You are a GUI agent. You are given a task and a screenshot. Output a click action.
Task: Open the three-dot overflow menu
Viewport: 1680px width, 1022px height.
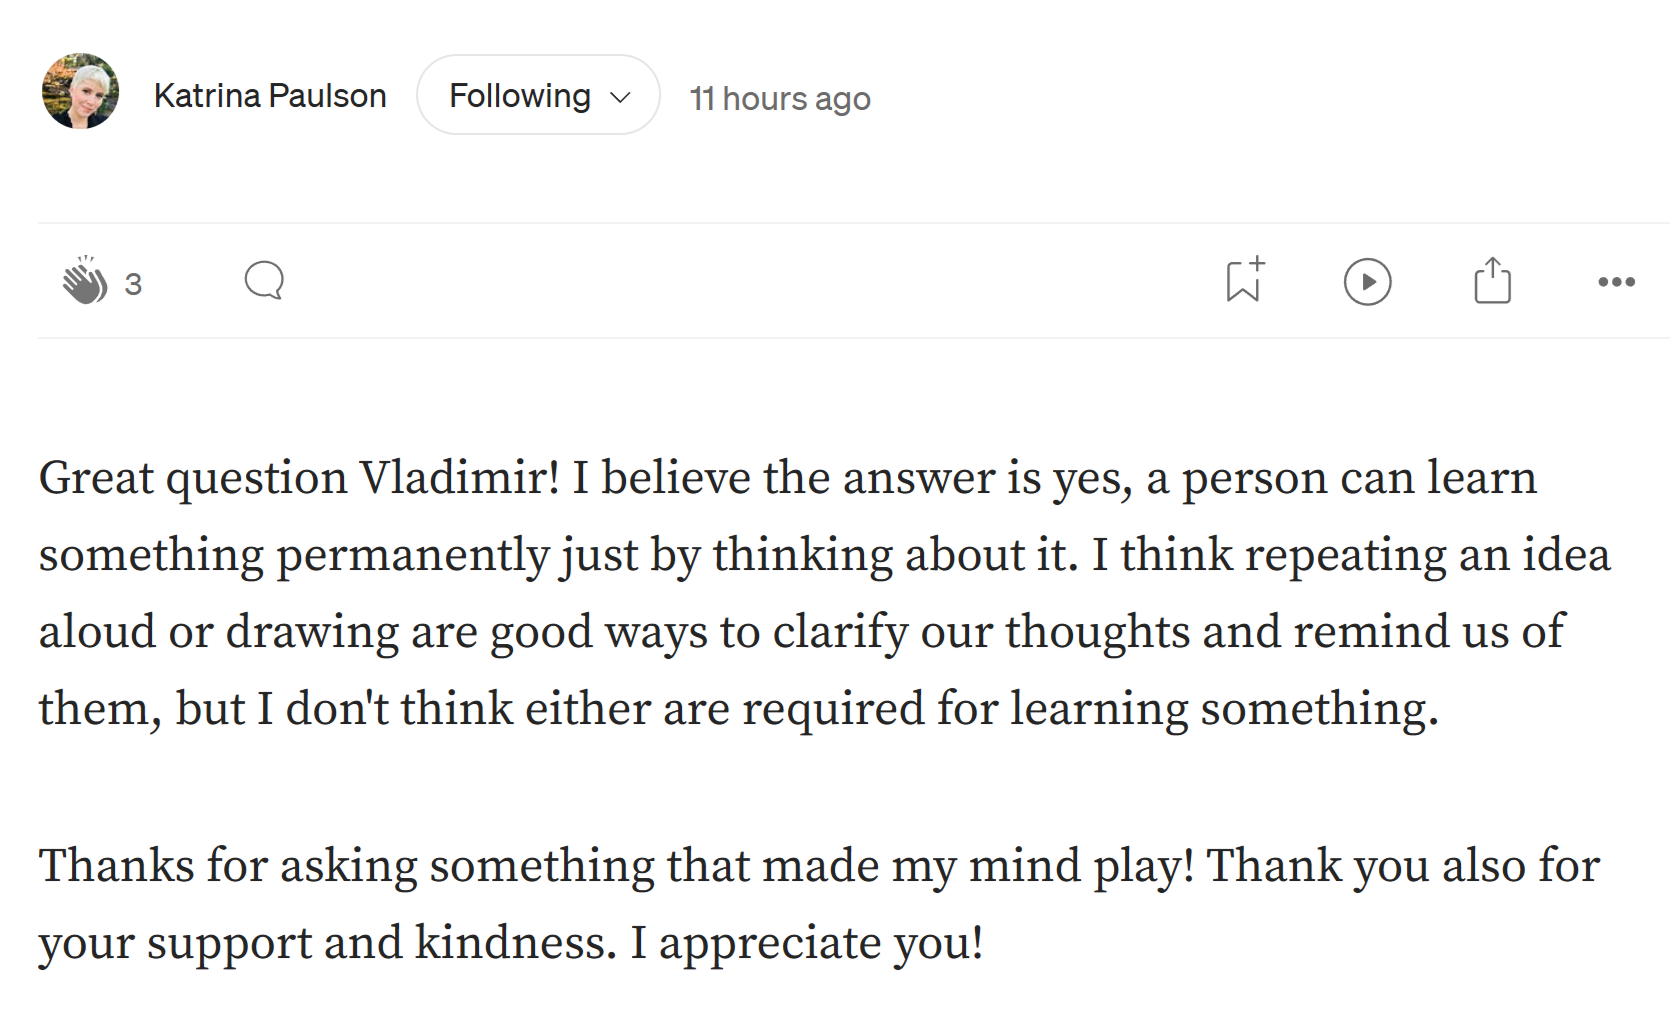coord(1615,281)
